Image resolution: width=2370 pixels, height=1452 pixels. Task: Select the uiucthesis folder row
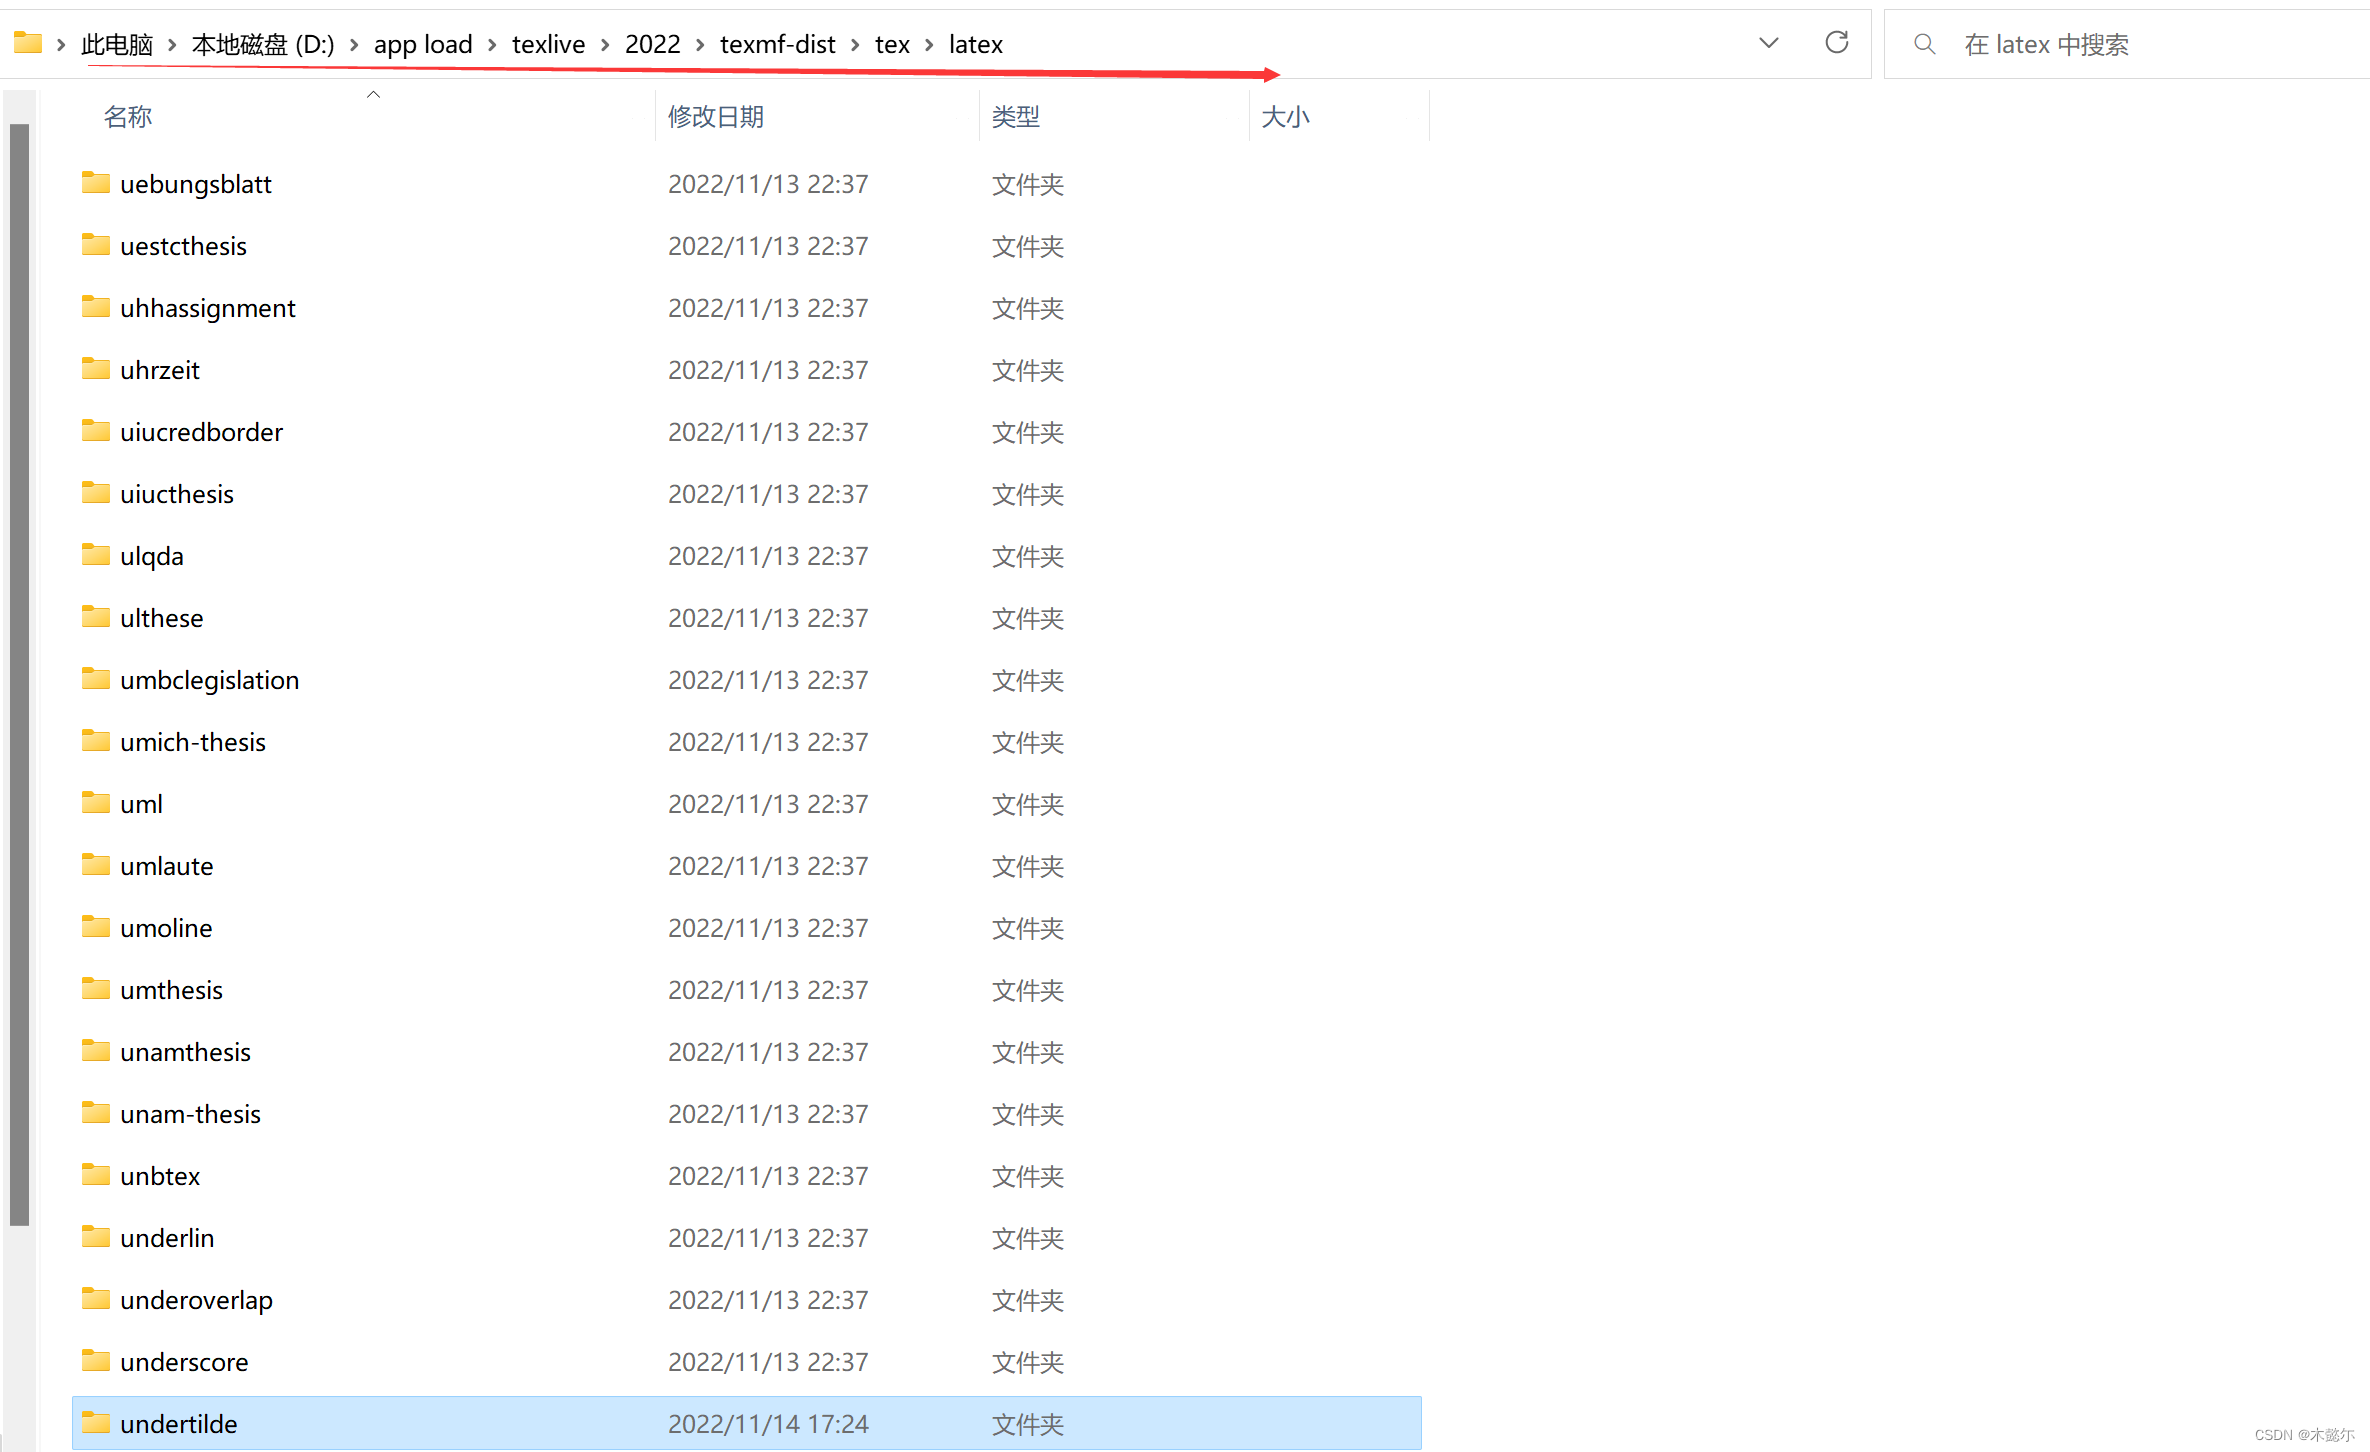(x=177, y=494)
